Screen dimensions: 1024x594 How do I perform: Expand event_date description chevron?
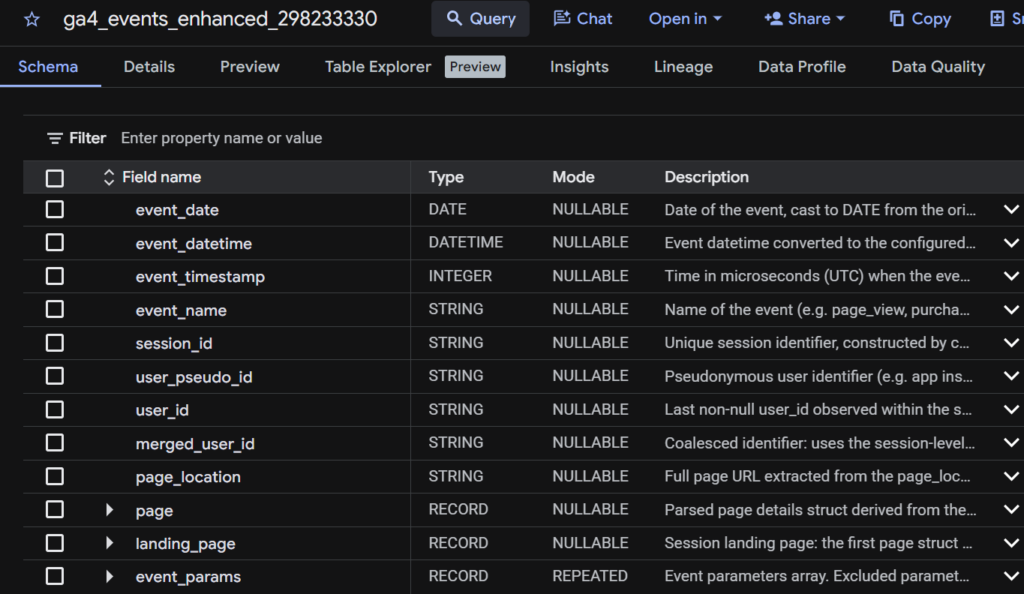tap(1011, 210)
